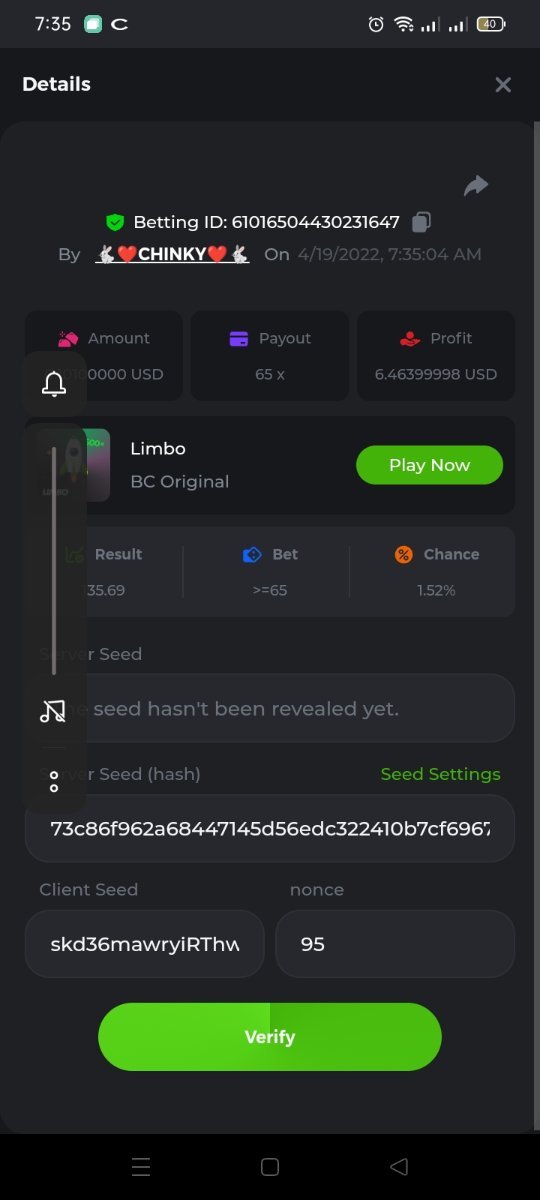540x1200 pixels.
Task: Tap the bell ringer mode icon
Action: (x=54, y=384)
